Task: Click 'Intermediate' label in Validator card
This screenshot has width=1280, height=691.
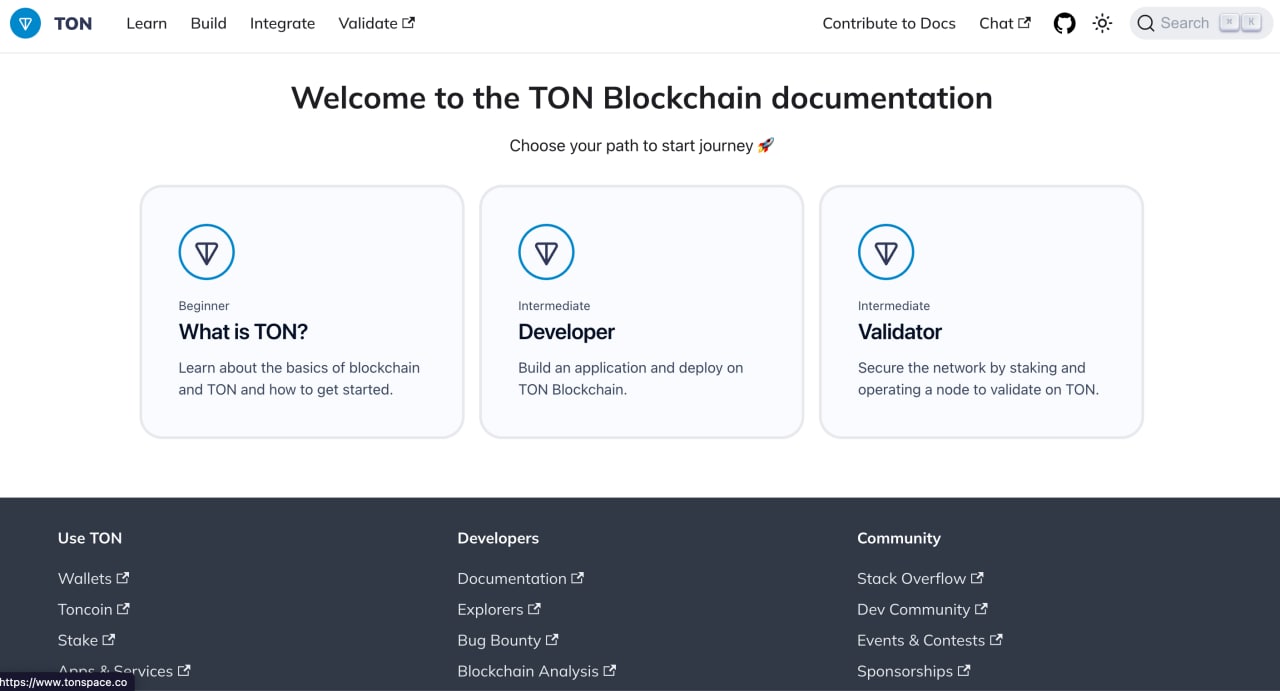Action: pyautogui.click(x=894, y=306)
